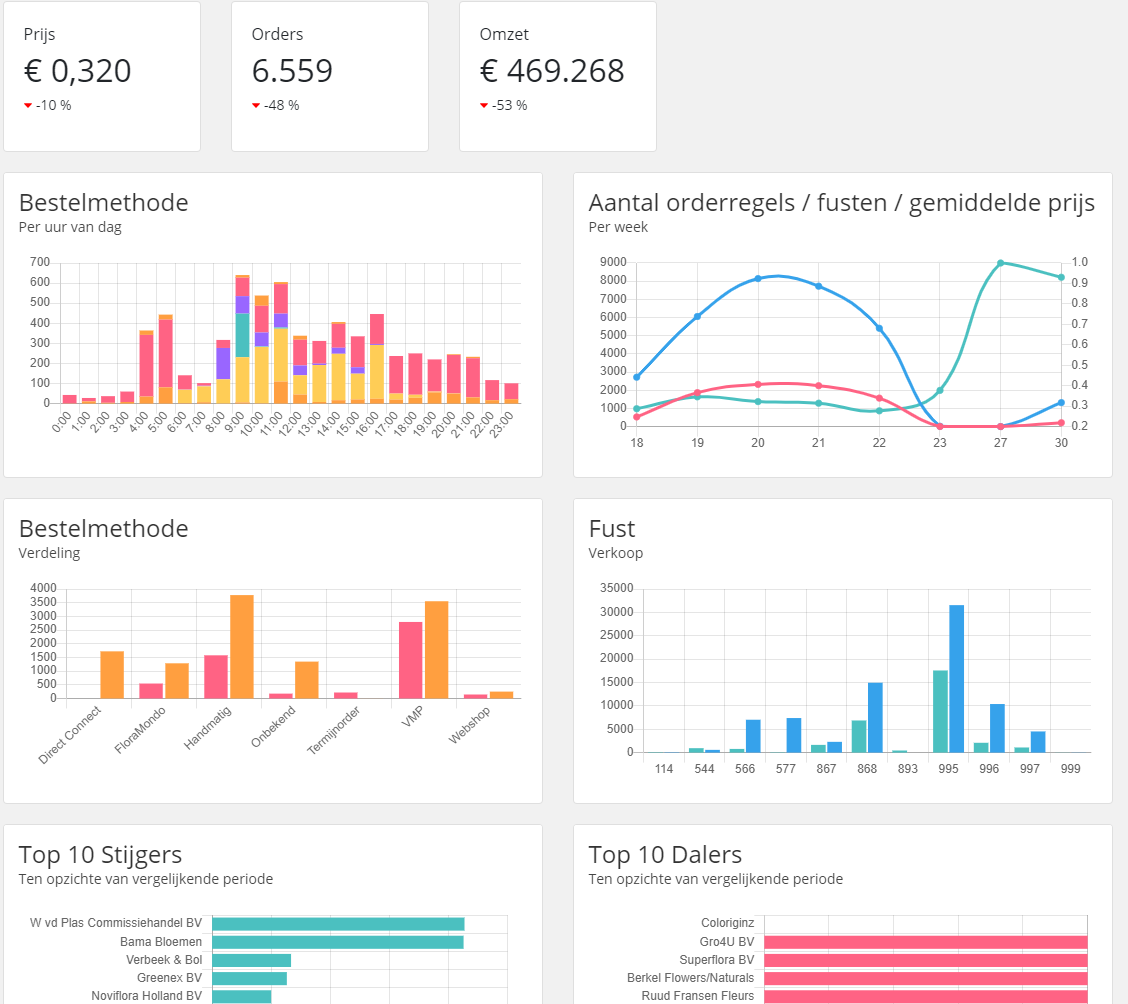Screen dimensions: 1128x1004
Task: Click the yellow segment of the 16:00 bar
Action: 377,372
